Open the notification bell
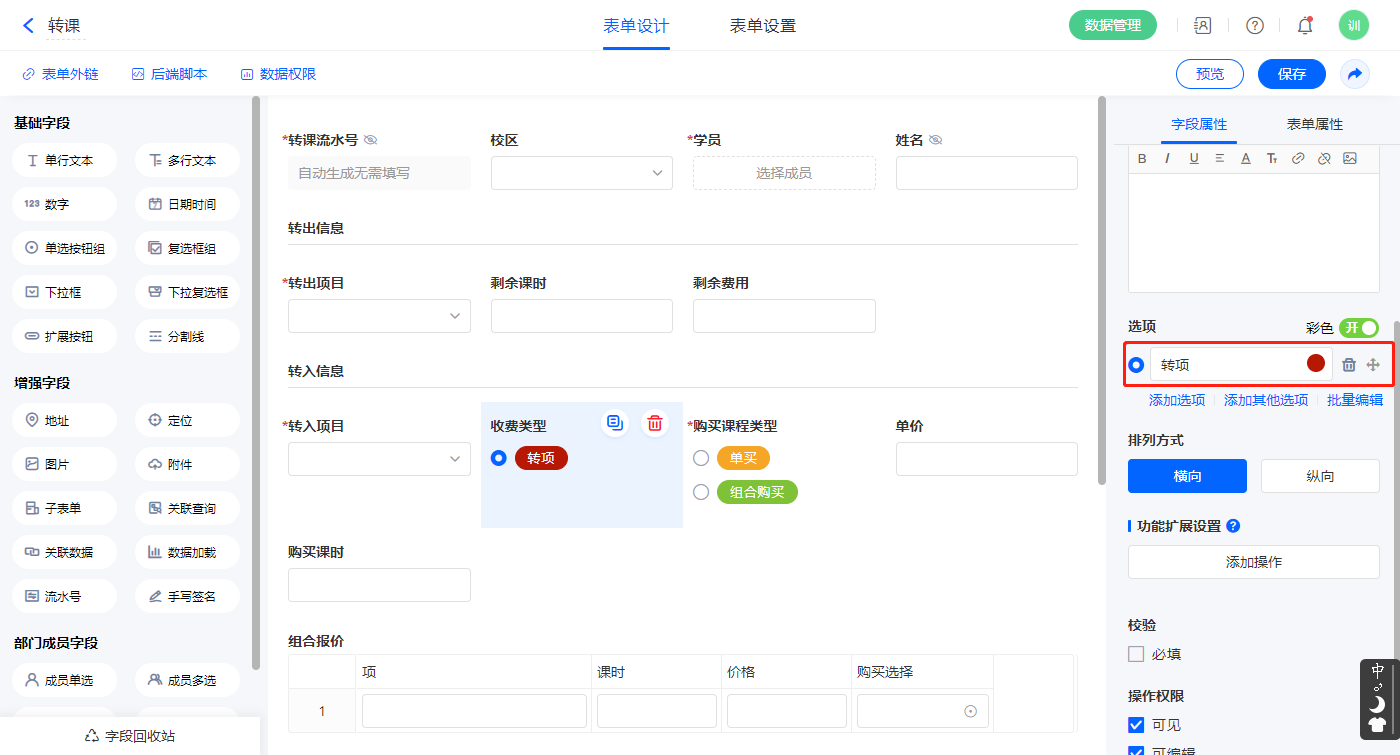Viewport: 1400px width, 755px height. [x=1304, y=25]
